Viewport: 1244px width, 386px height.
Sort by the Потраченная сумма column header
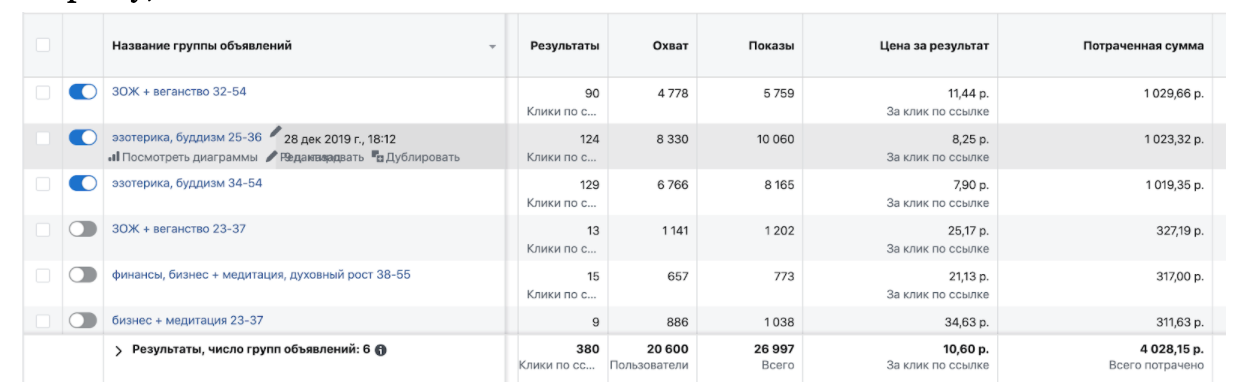(1143, 46)
